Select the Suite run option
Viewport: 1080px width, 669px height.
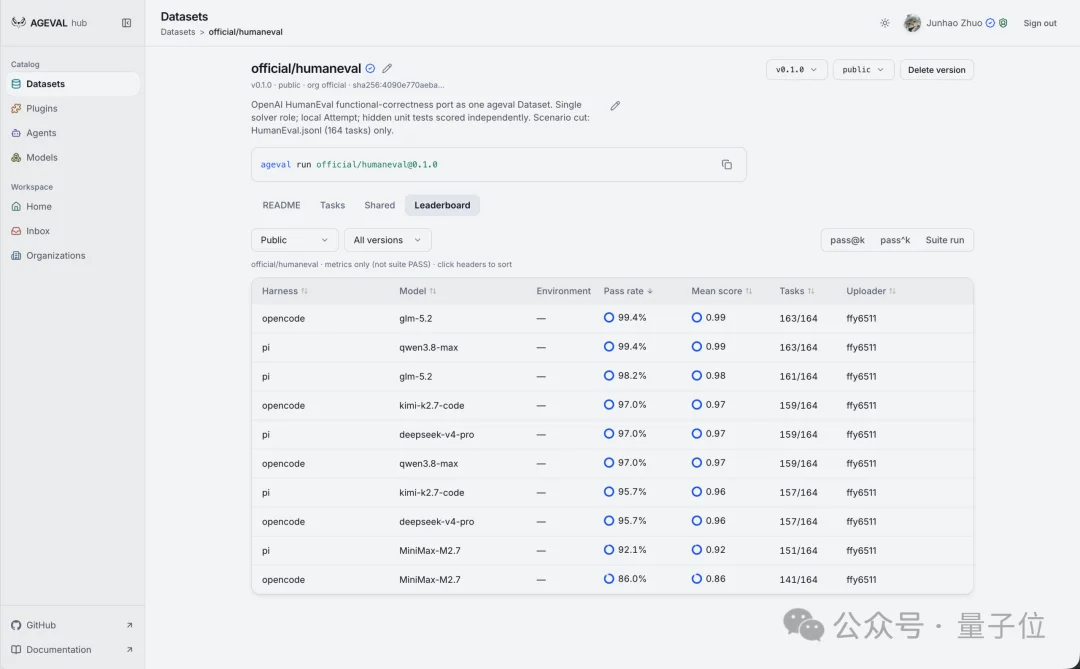(x=944, y=240)
